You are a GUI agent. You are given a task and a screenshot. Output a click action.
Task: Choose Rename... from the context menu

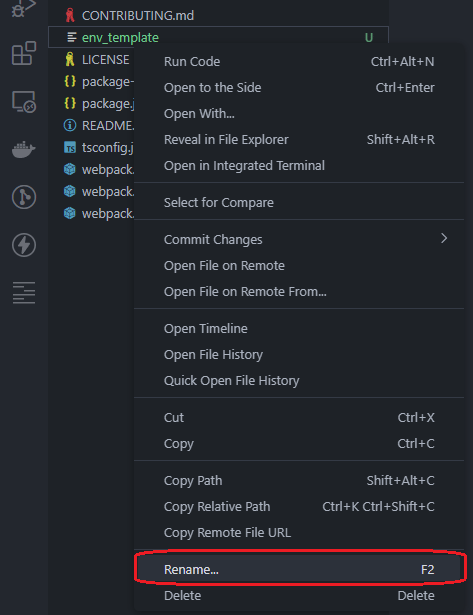[x=299, y=569]
